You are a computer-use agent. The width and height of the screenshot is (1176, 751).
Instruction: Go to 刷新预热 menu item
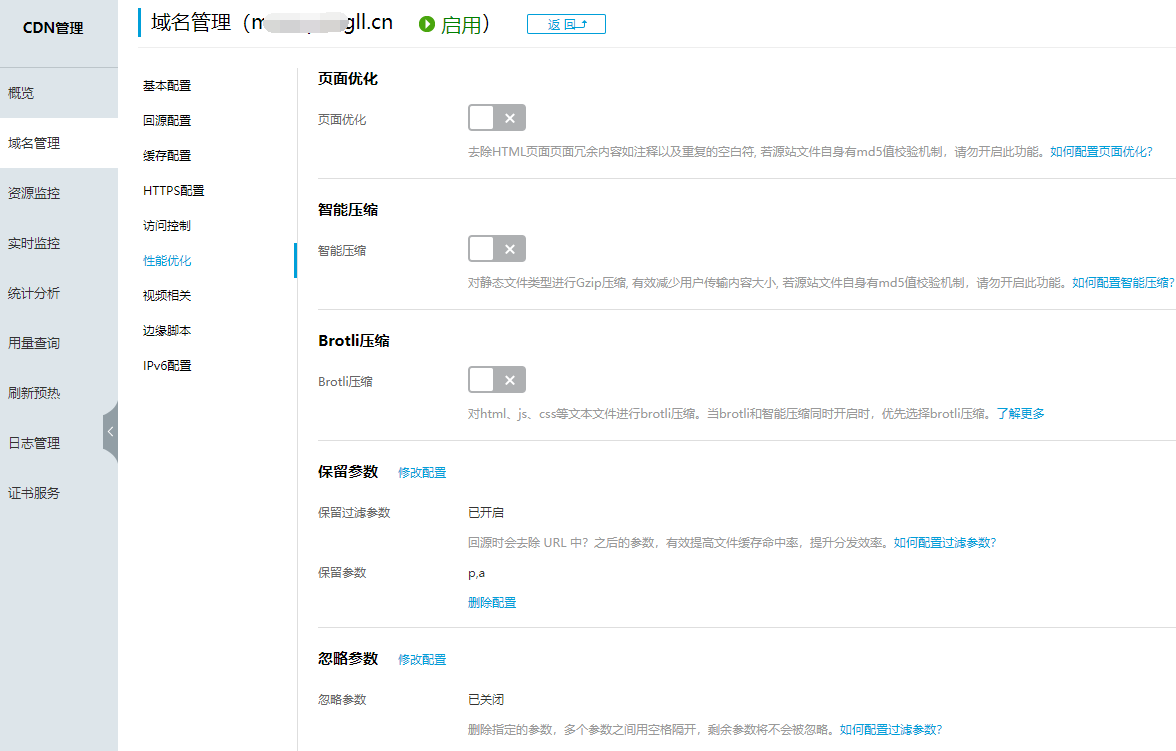34,393
